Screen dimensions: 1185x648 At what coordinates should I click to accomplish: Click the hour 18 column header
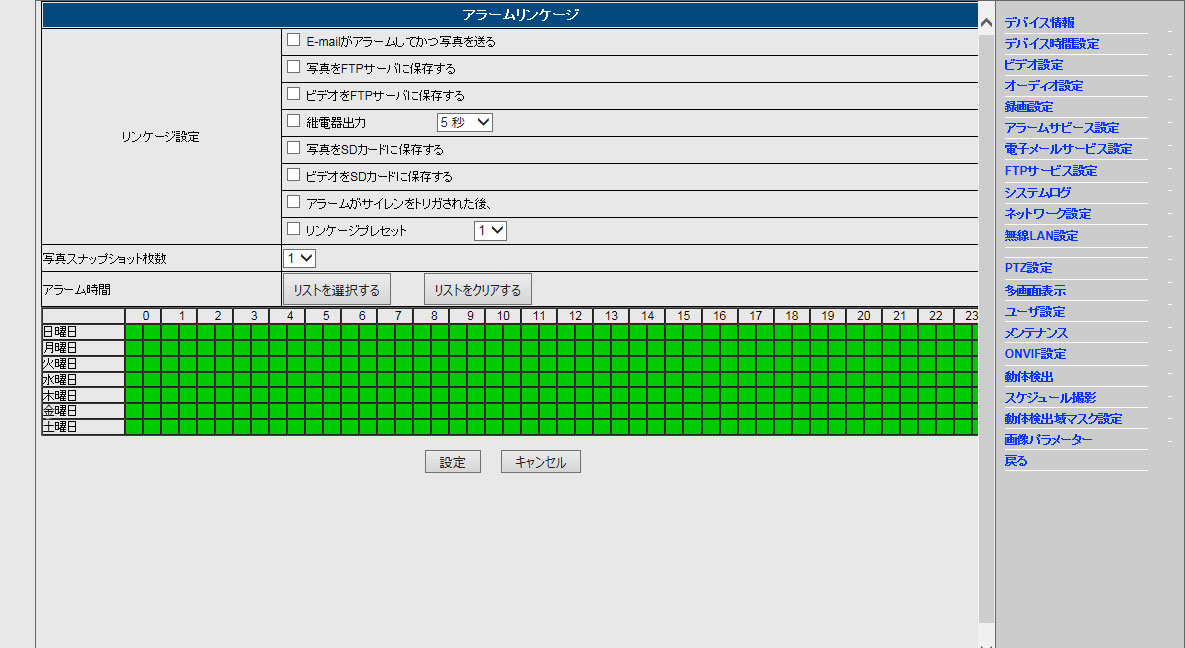click(x=791, y=316)
